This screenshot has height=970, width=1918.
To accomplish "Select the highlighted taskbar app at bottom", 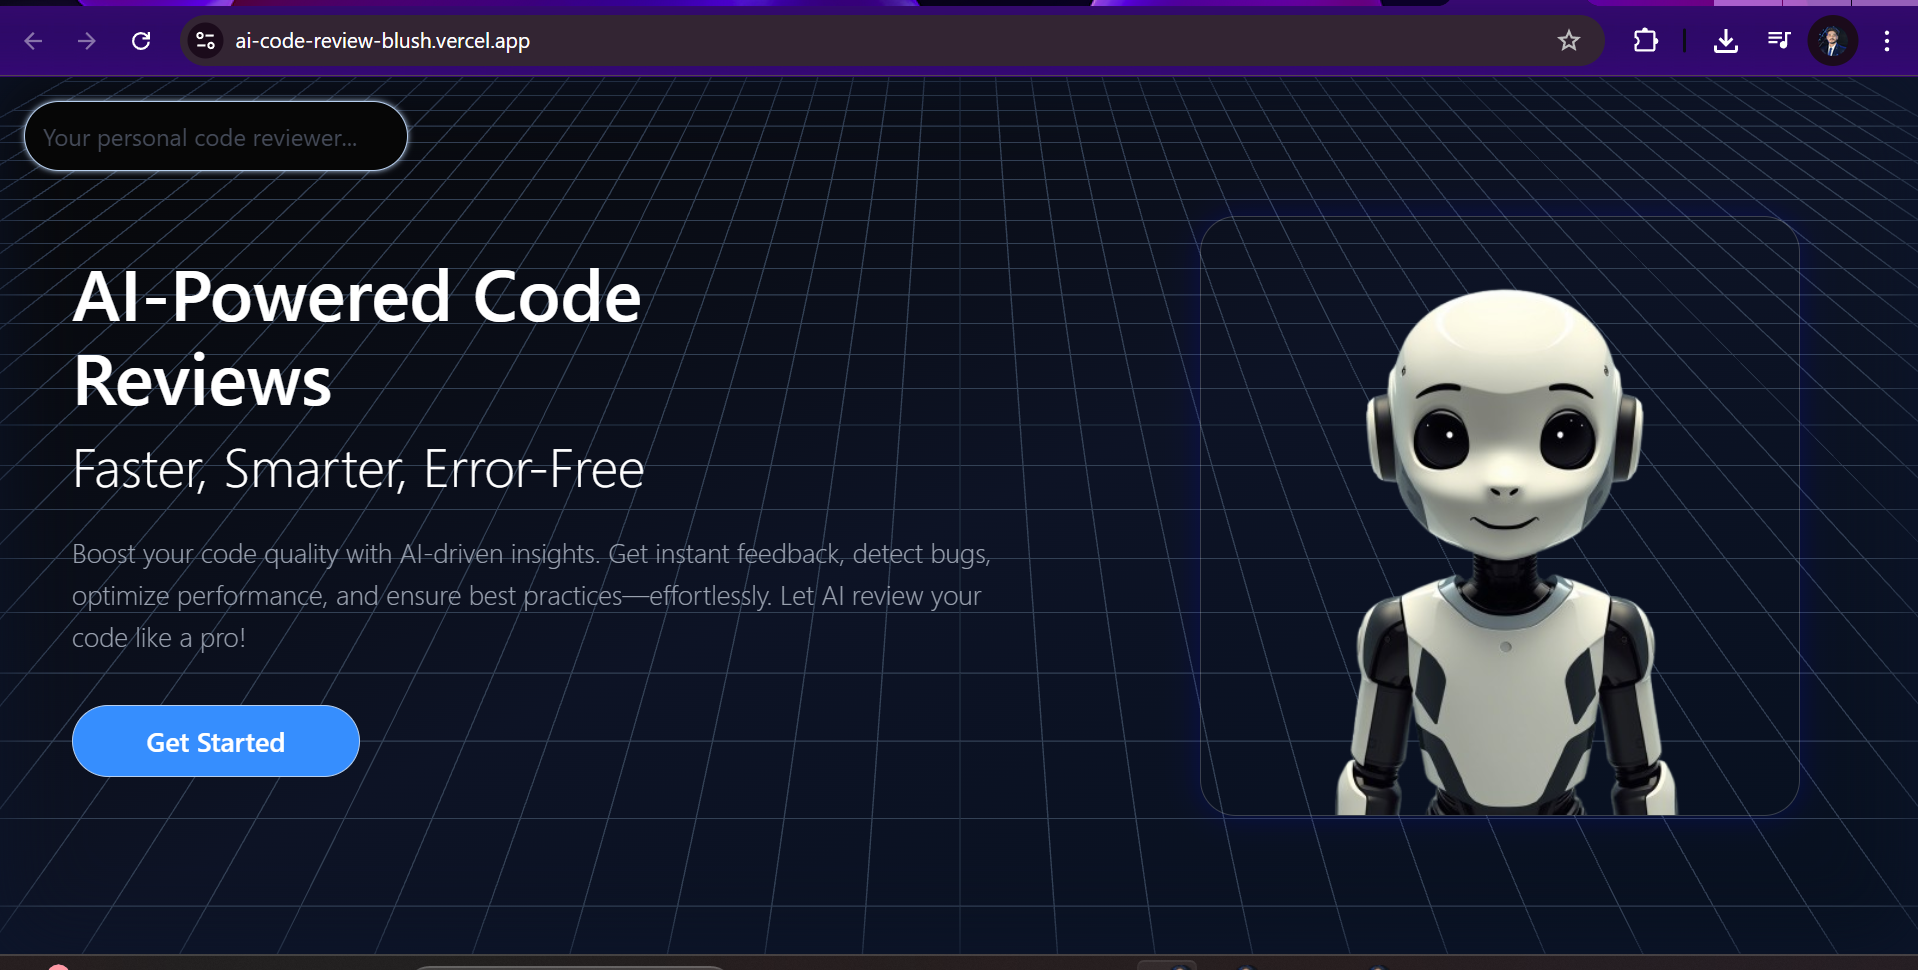I will tap(1166, 965).
